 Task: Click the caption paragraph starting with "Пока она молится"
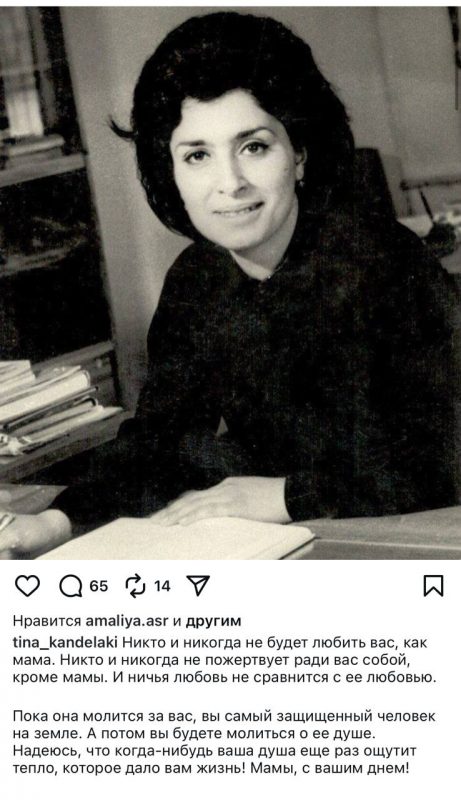click(224, 742)
